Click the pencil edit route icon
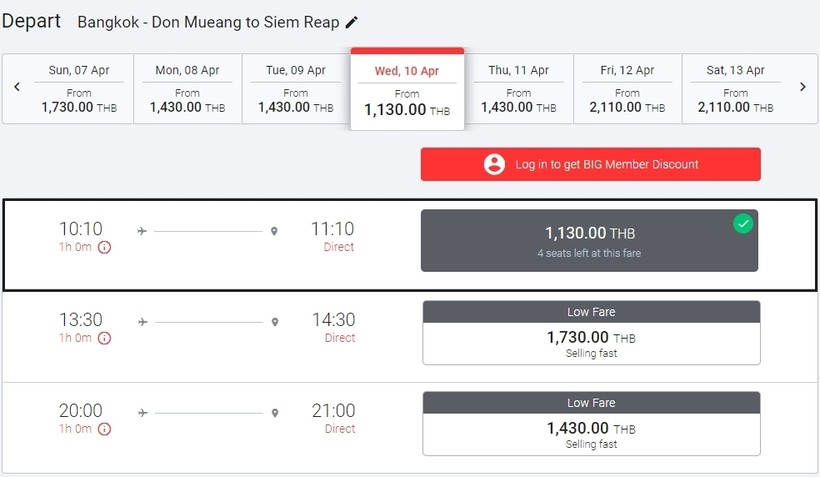The height and width of the screenshot is (477, 820). (x=352, y=22)
